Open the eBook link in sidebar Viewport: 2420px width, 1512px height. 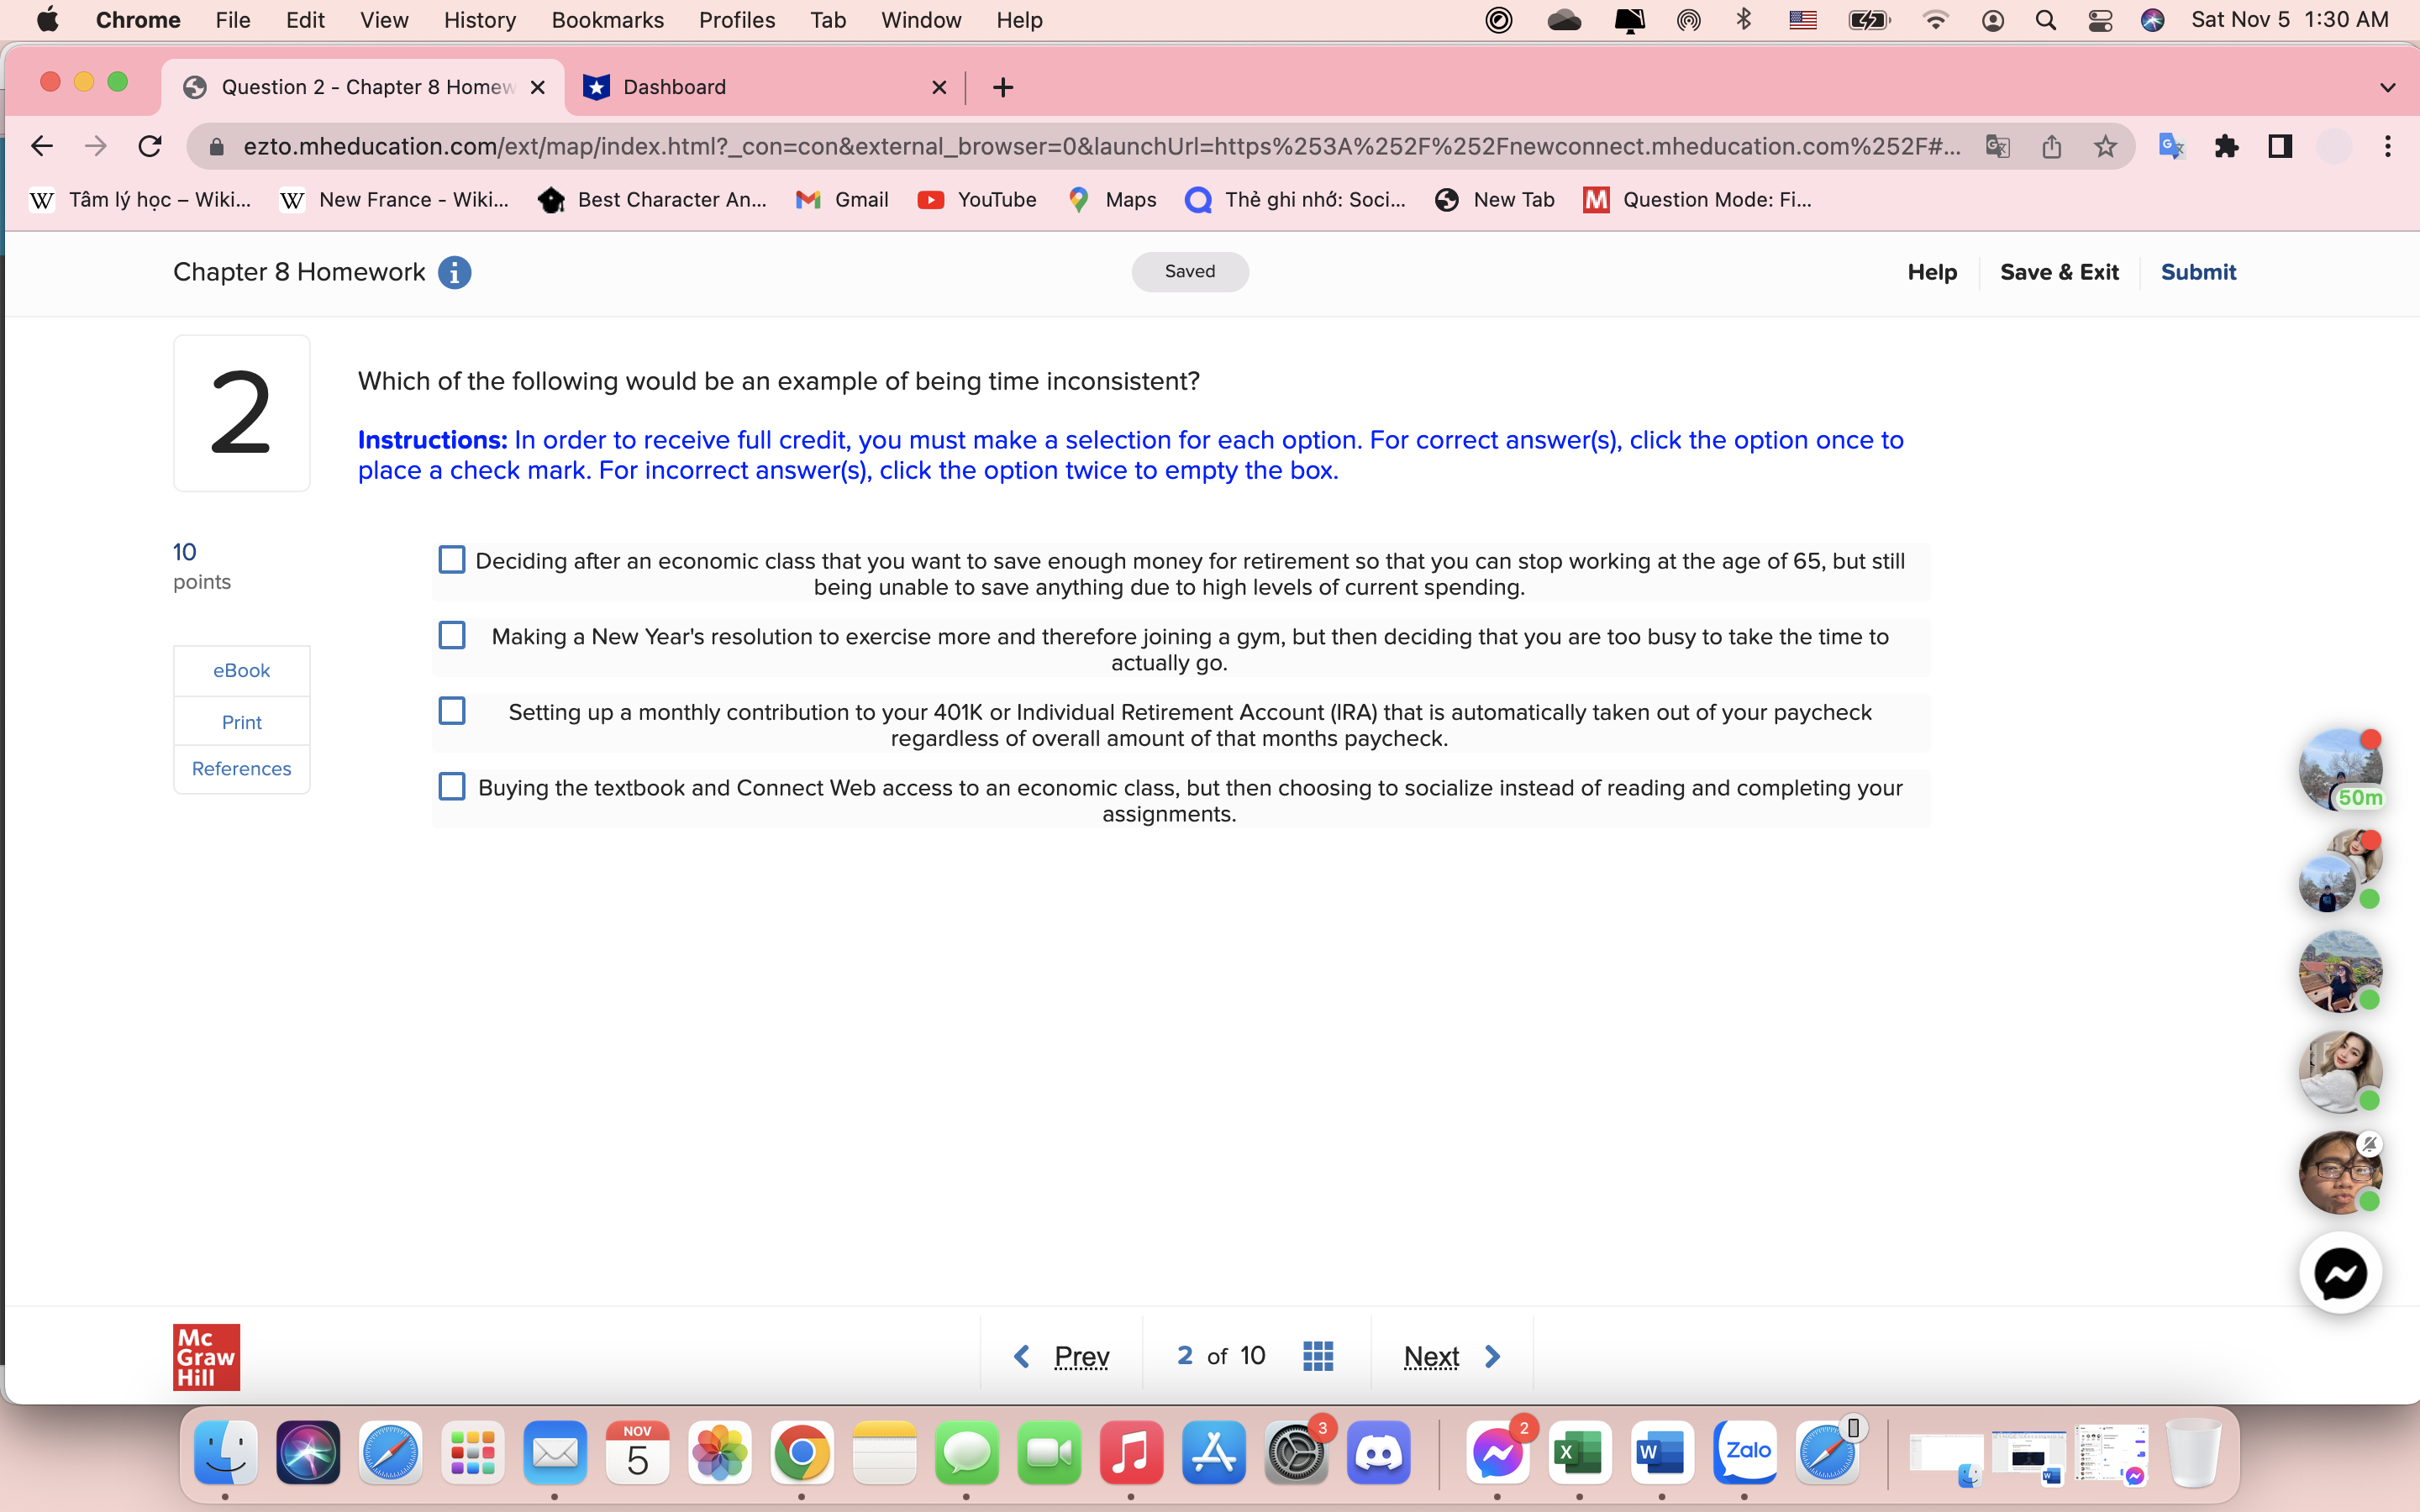tap(241, 670)
